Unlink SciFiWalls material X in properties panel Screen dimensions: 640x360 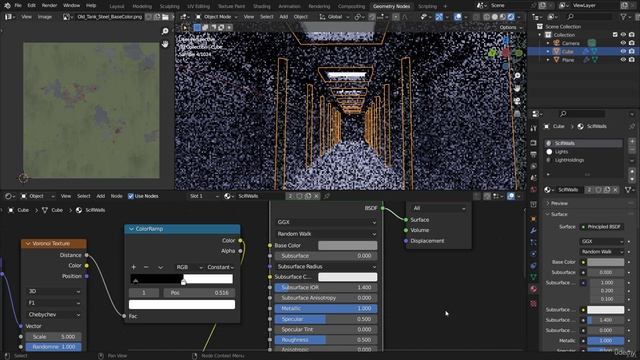(x=616, y=190)
